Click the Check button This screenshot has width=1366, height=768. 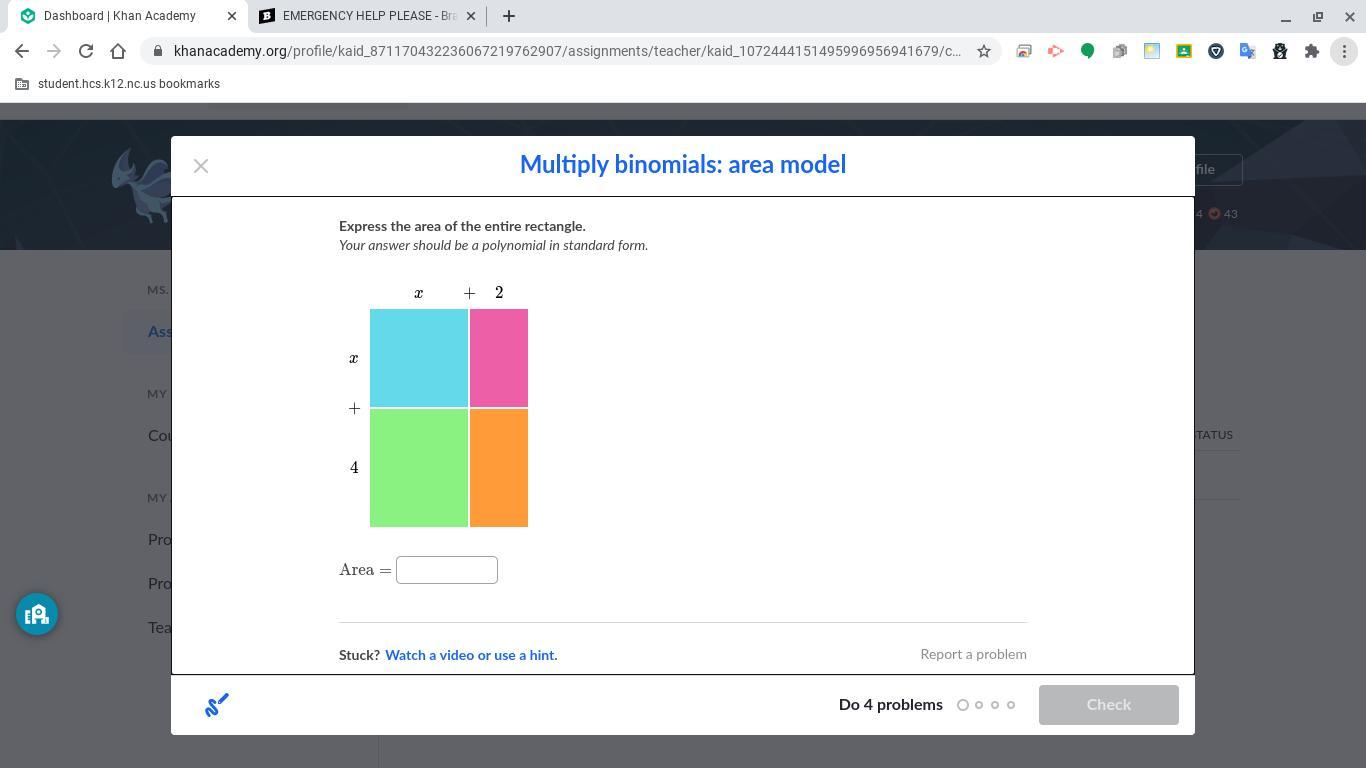(x=1108, y=705)
